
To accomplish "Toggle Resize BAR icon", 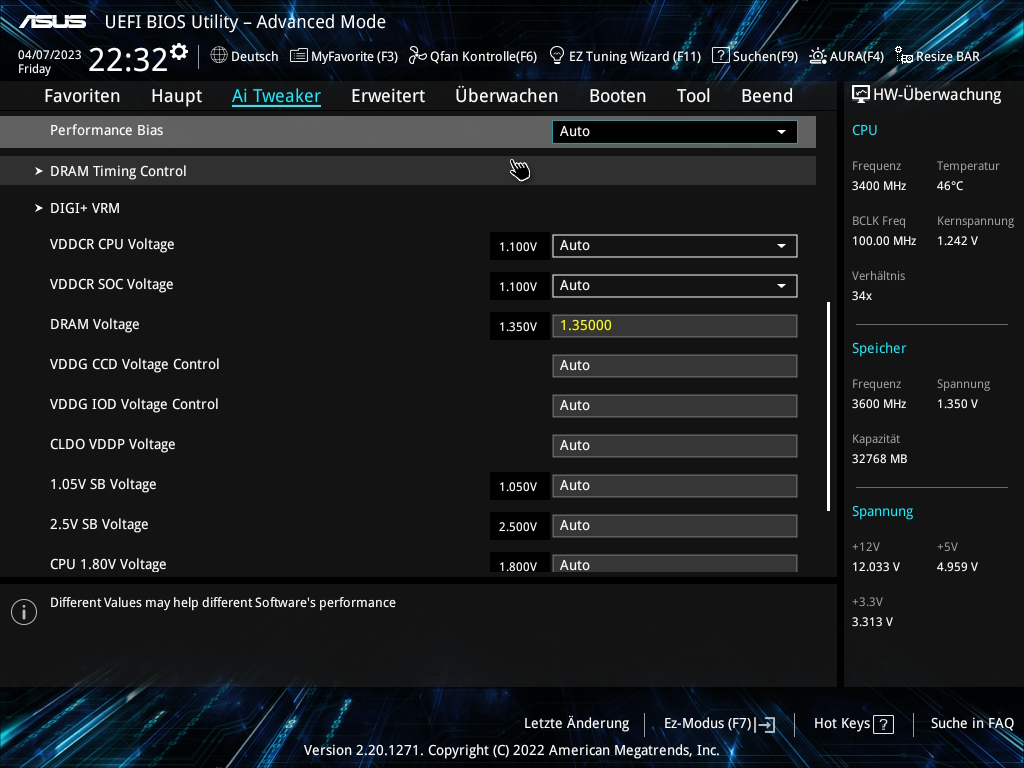I will click(x=904, y=56).
